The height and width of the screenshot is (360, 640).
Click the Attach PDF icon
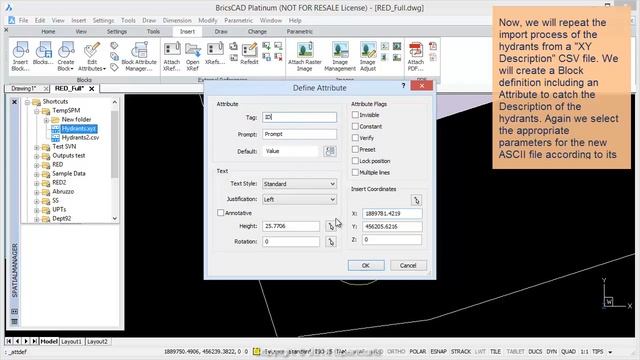tap(416, 56)
